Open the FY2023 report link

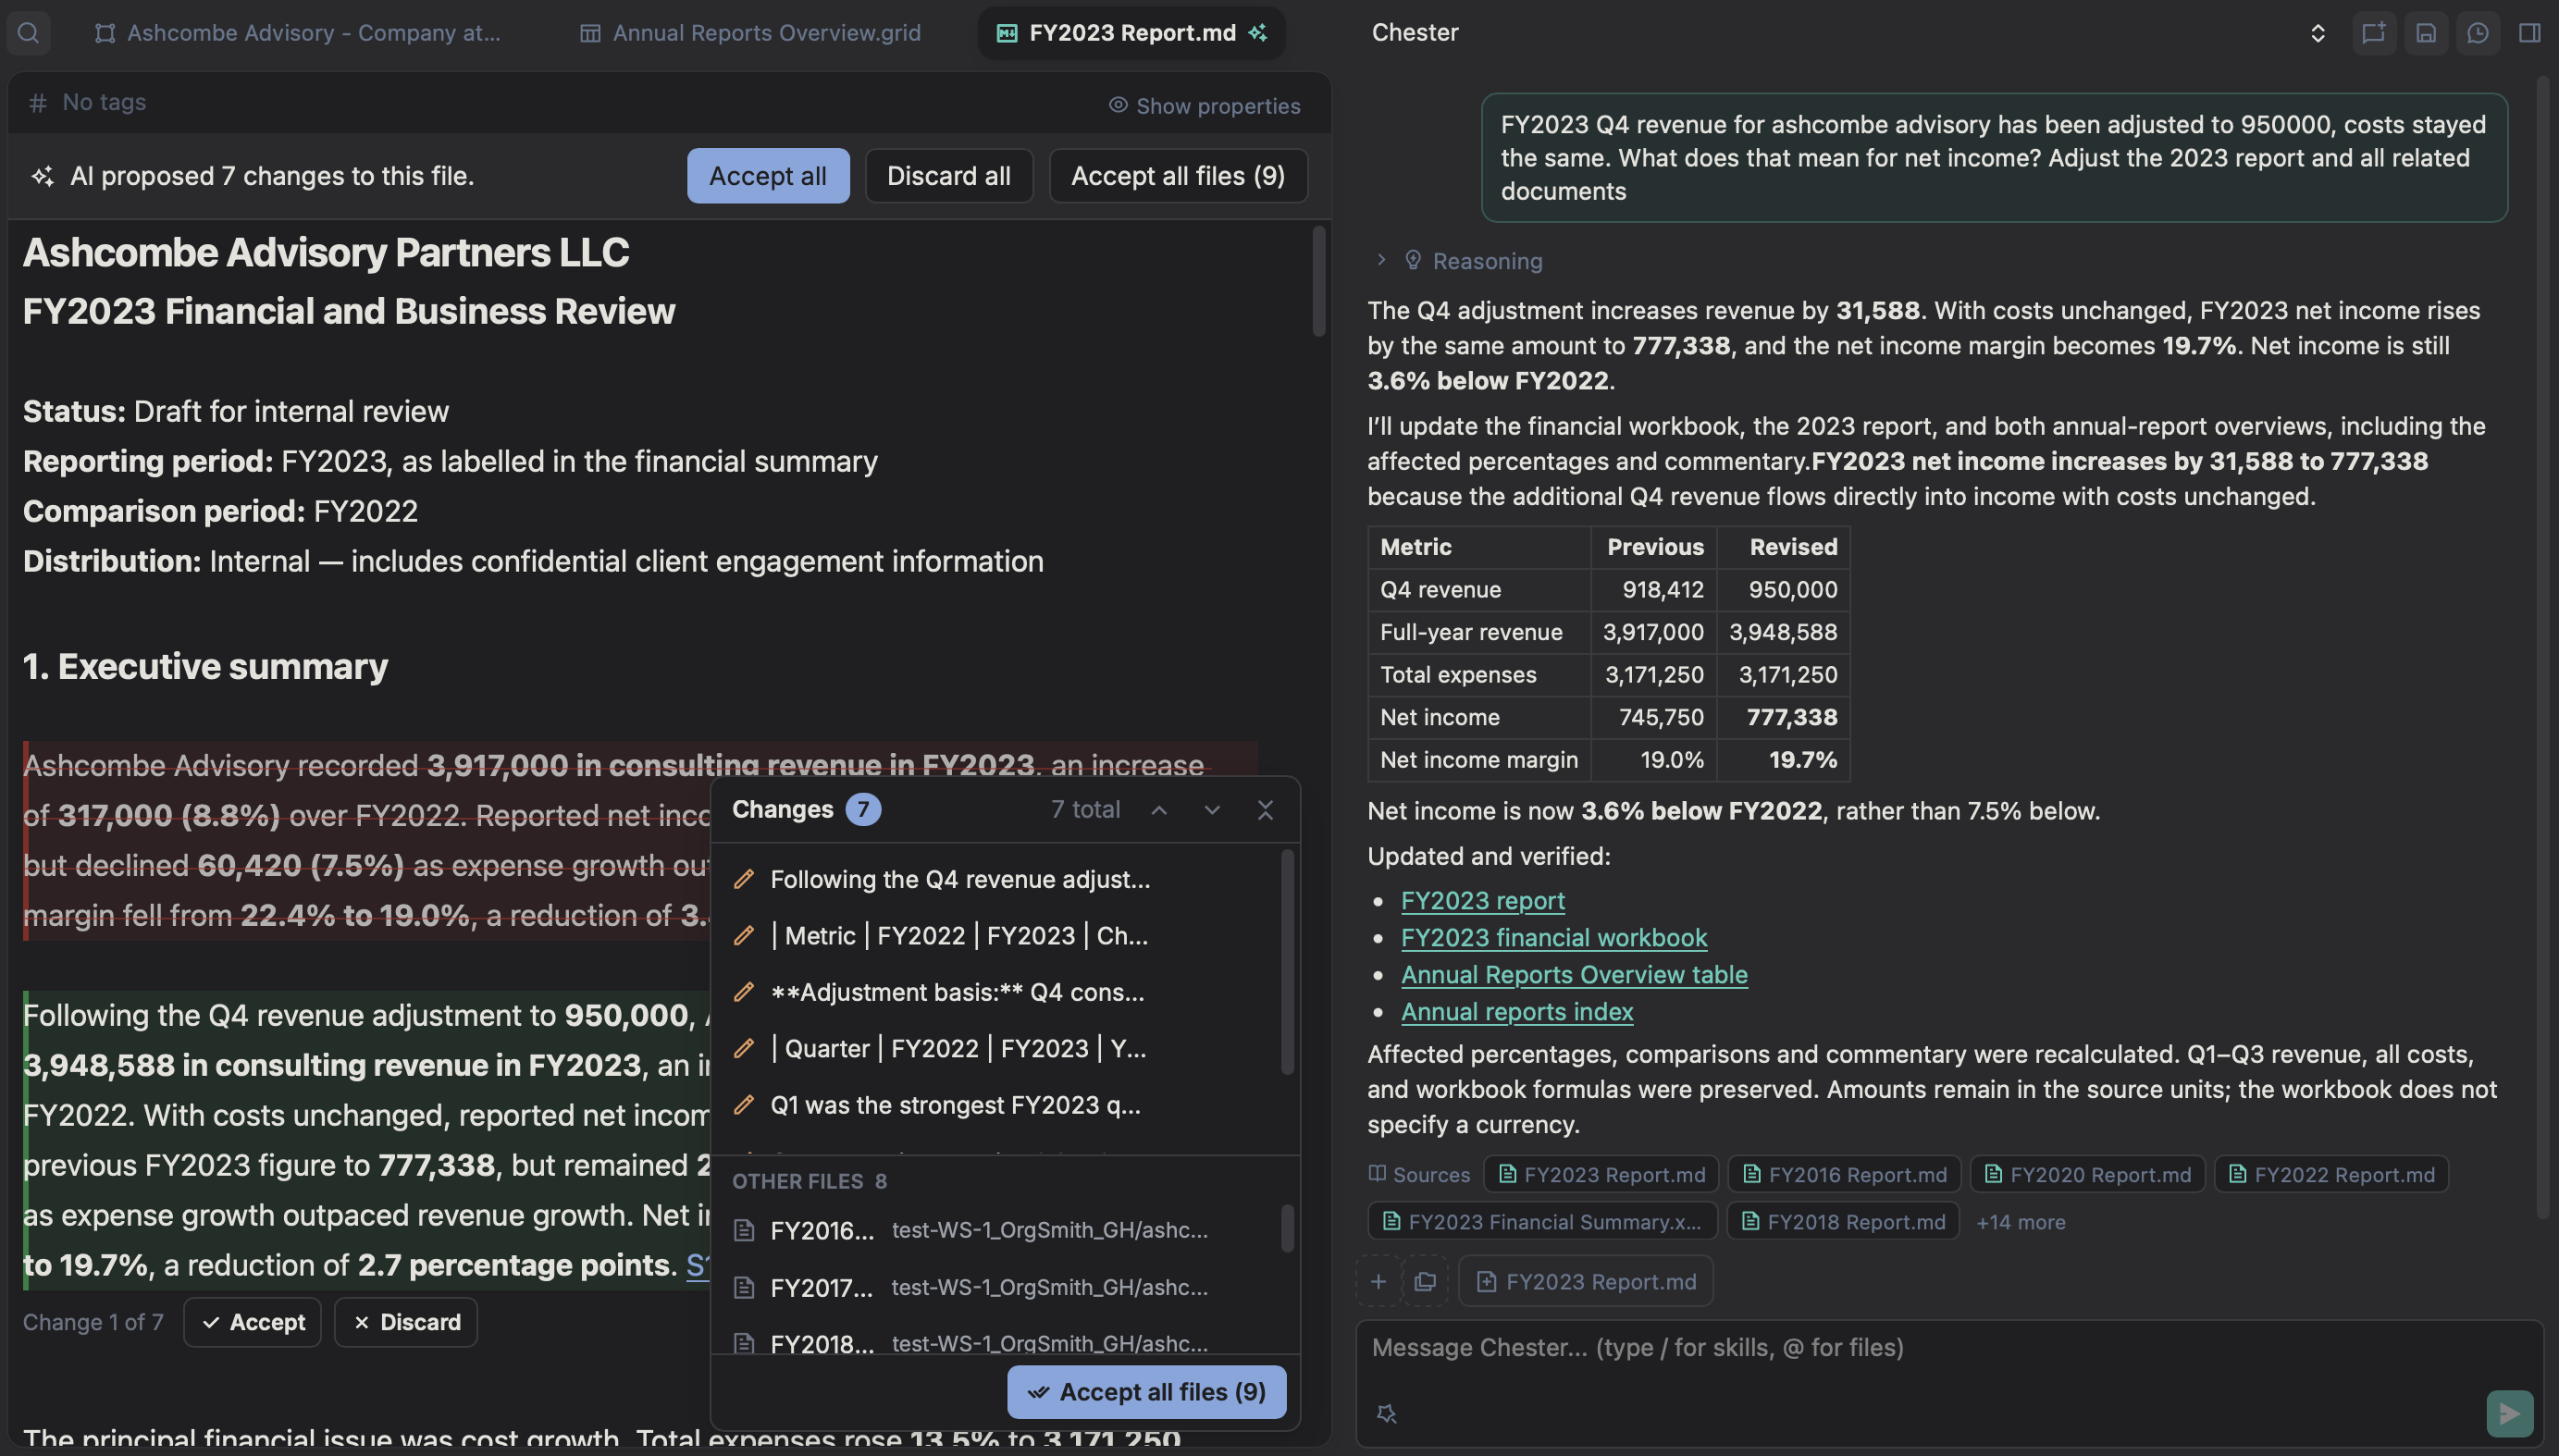(1482, 900)
